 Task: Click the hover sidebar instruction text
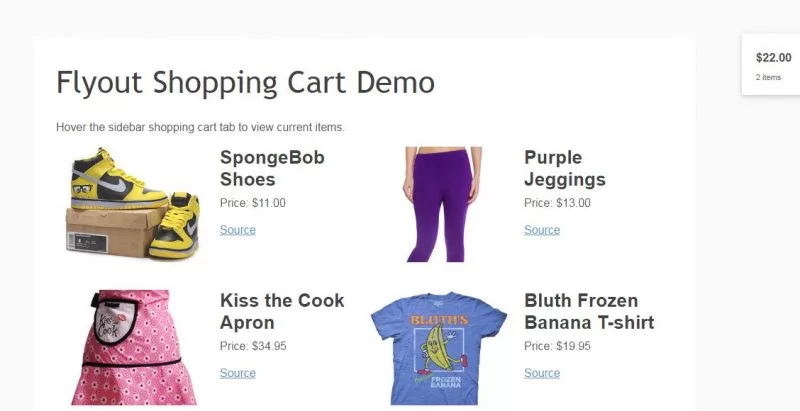coord(200,127)
